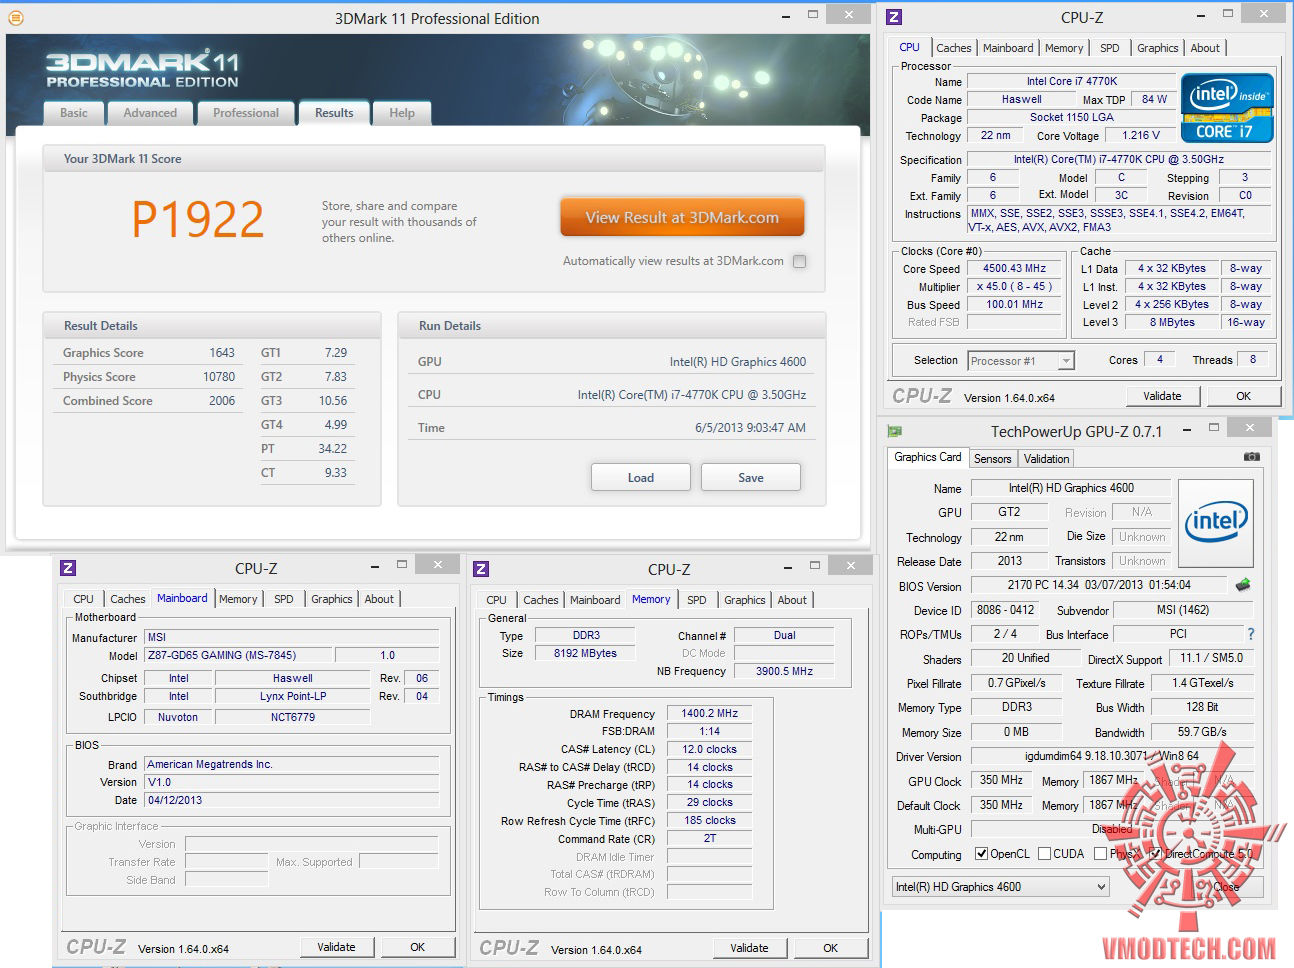Open the GPU-Z graphics adapter dropdown

coord(1001,887)
